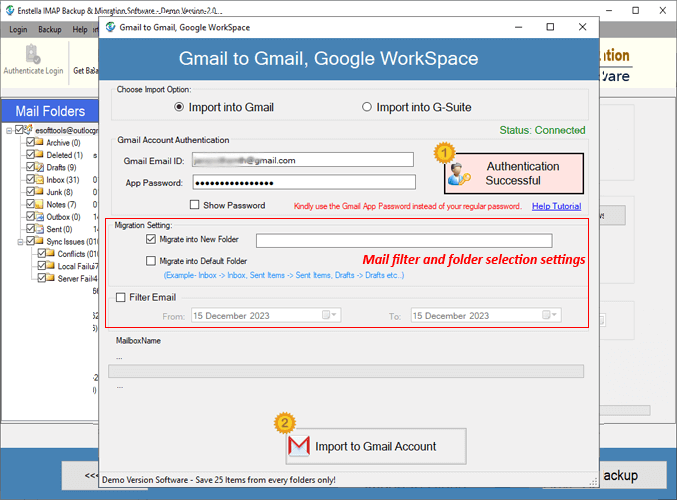Click the Sent folder icon
677x500 pixels.
point(39,229)
